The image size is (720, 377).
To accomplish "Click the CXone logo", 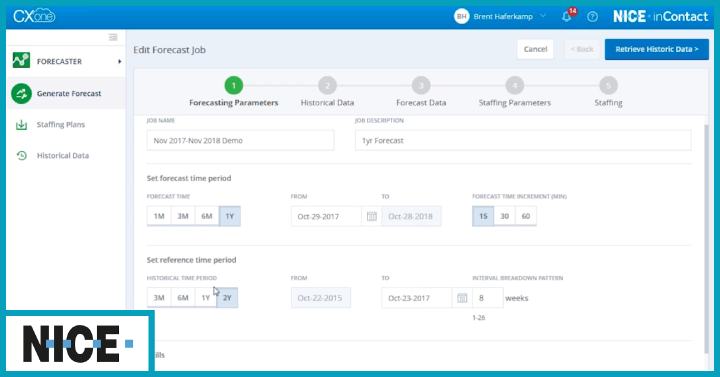I will pos(34,16).
